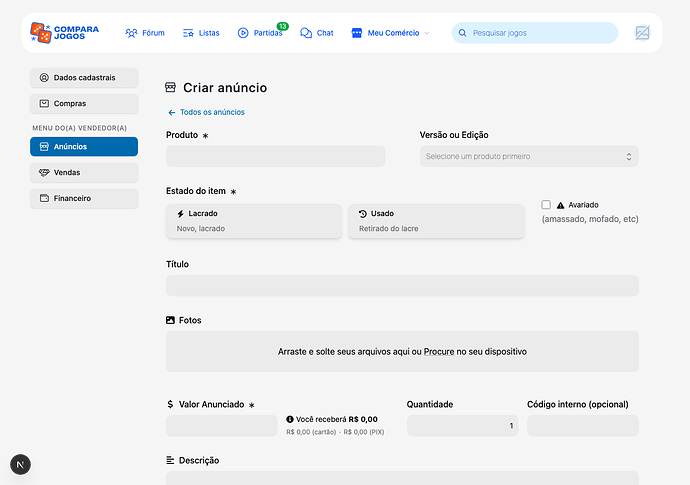Open Financeiro in vendor menu
Screen dimensions: 690x485
(84, 198)
